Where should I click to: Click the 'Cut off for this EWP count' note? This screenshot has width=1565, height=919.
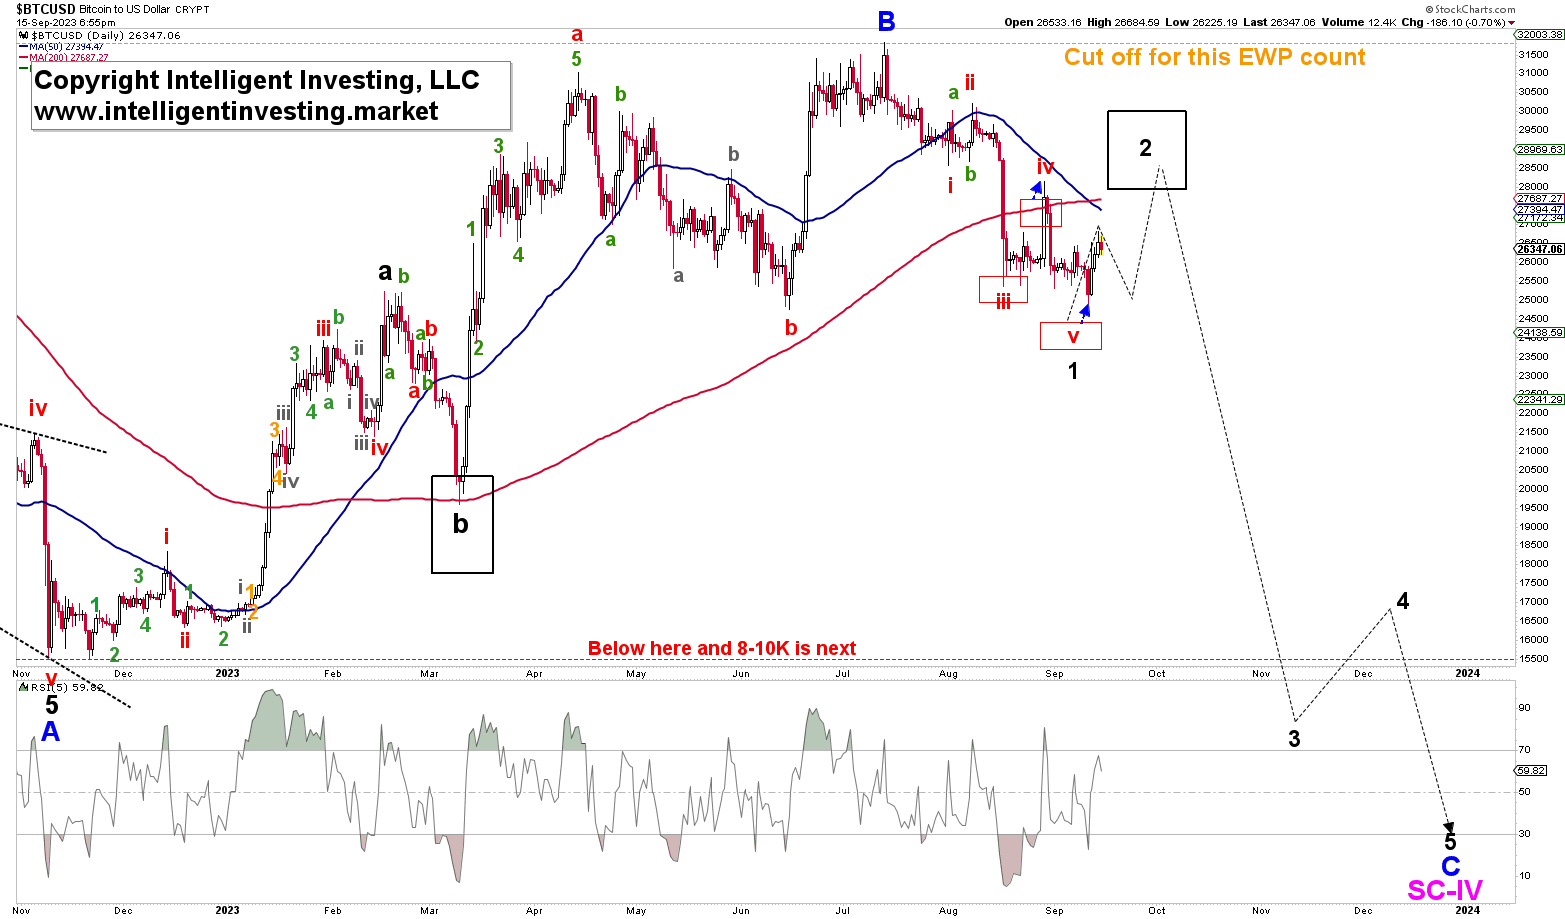tap(1214, 57)
